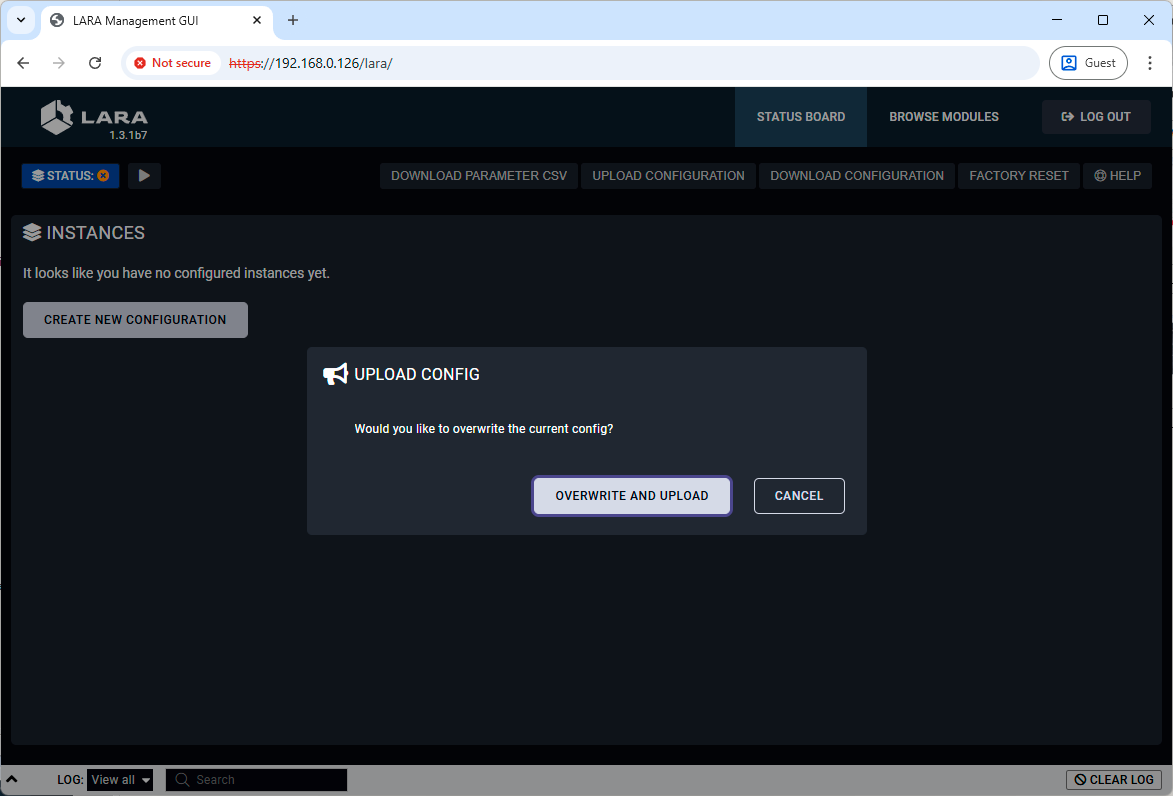
Task: Clear the log with Clear Log button
Action: click(1113, 780)
